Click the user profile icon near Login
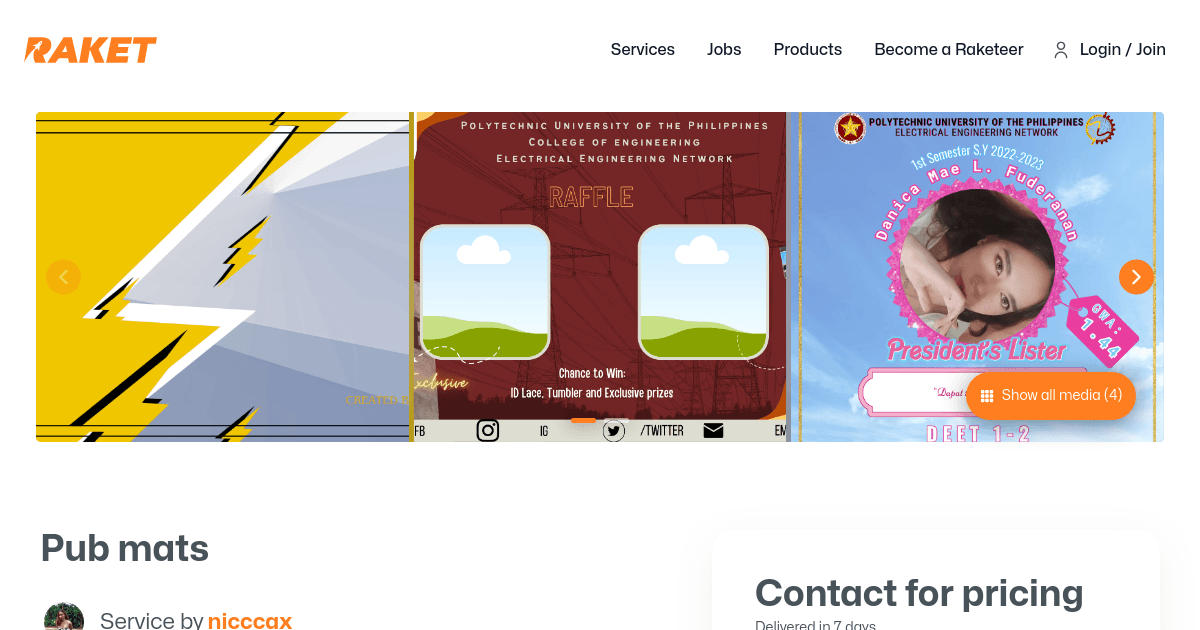 pyautogui.click(x=1061, y=50)
